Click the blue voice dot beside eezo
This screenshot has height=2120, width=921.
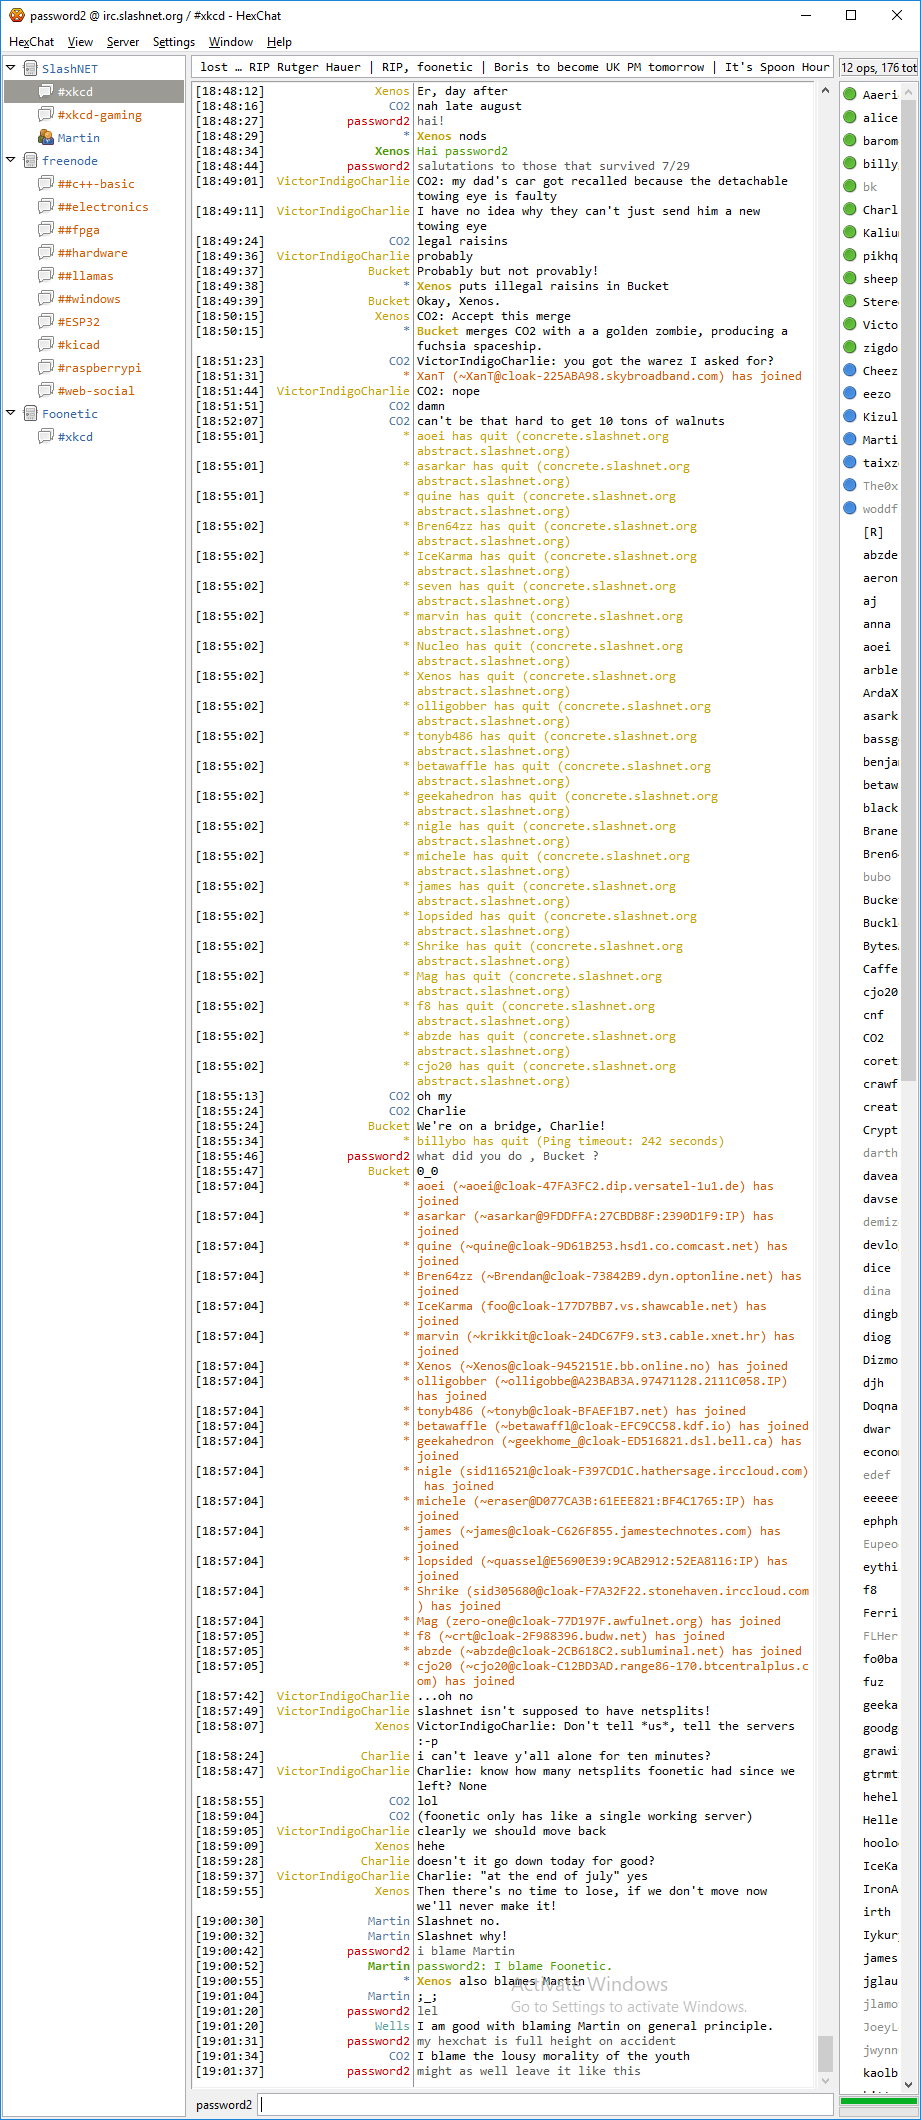coord(850,393)
